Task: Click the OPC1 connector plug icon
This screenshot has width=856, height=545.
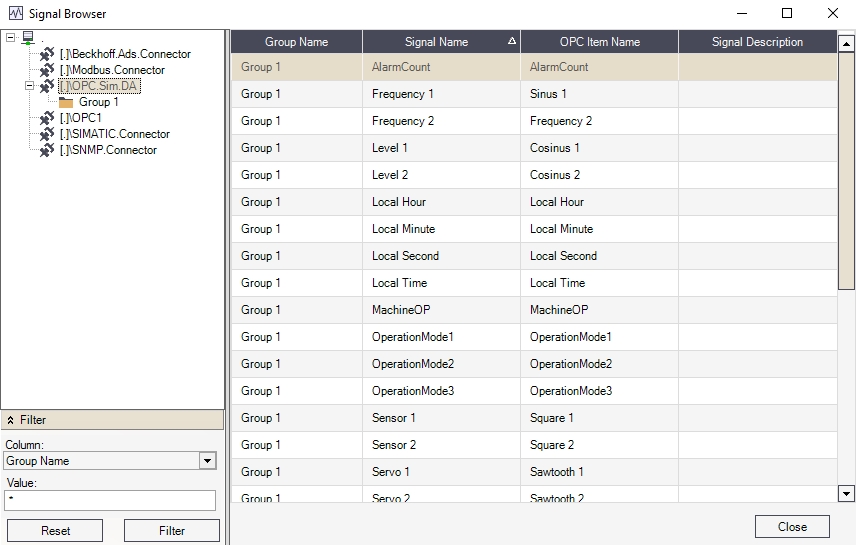Action: click(47, 118)
